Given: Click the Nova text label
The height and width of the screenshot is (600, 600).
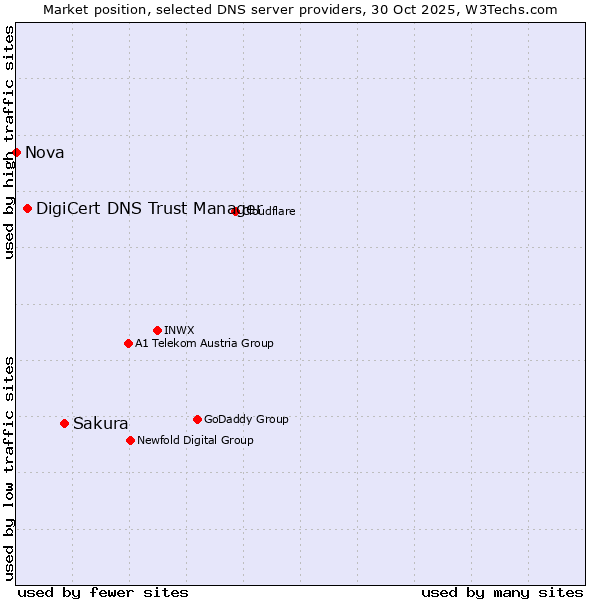Looking at the screenshot, I should coord(45,152).
